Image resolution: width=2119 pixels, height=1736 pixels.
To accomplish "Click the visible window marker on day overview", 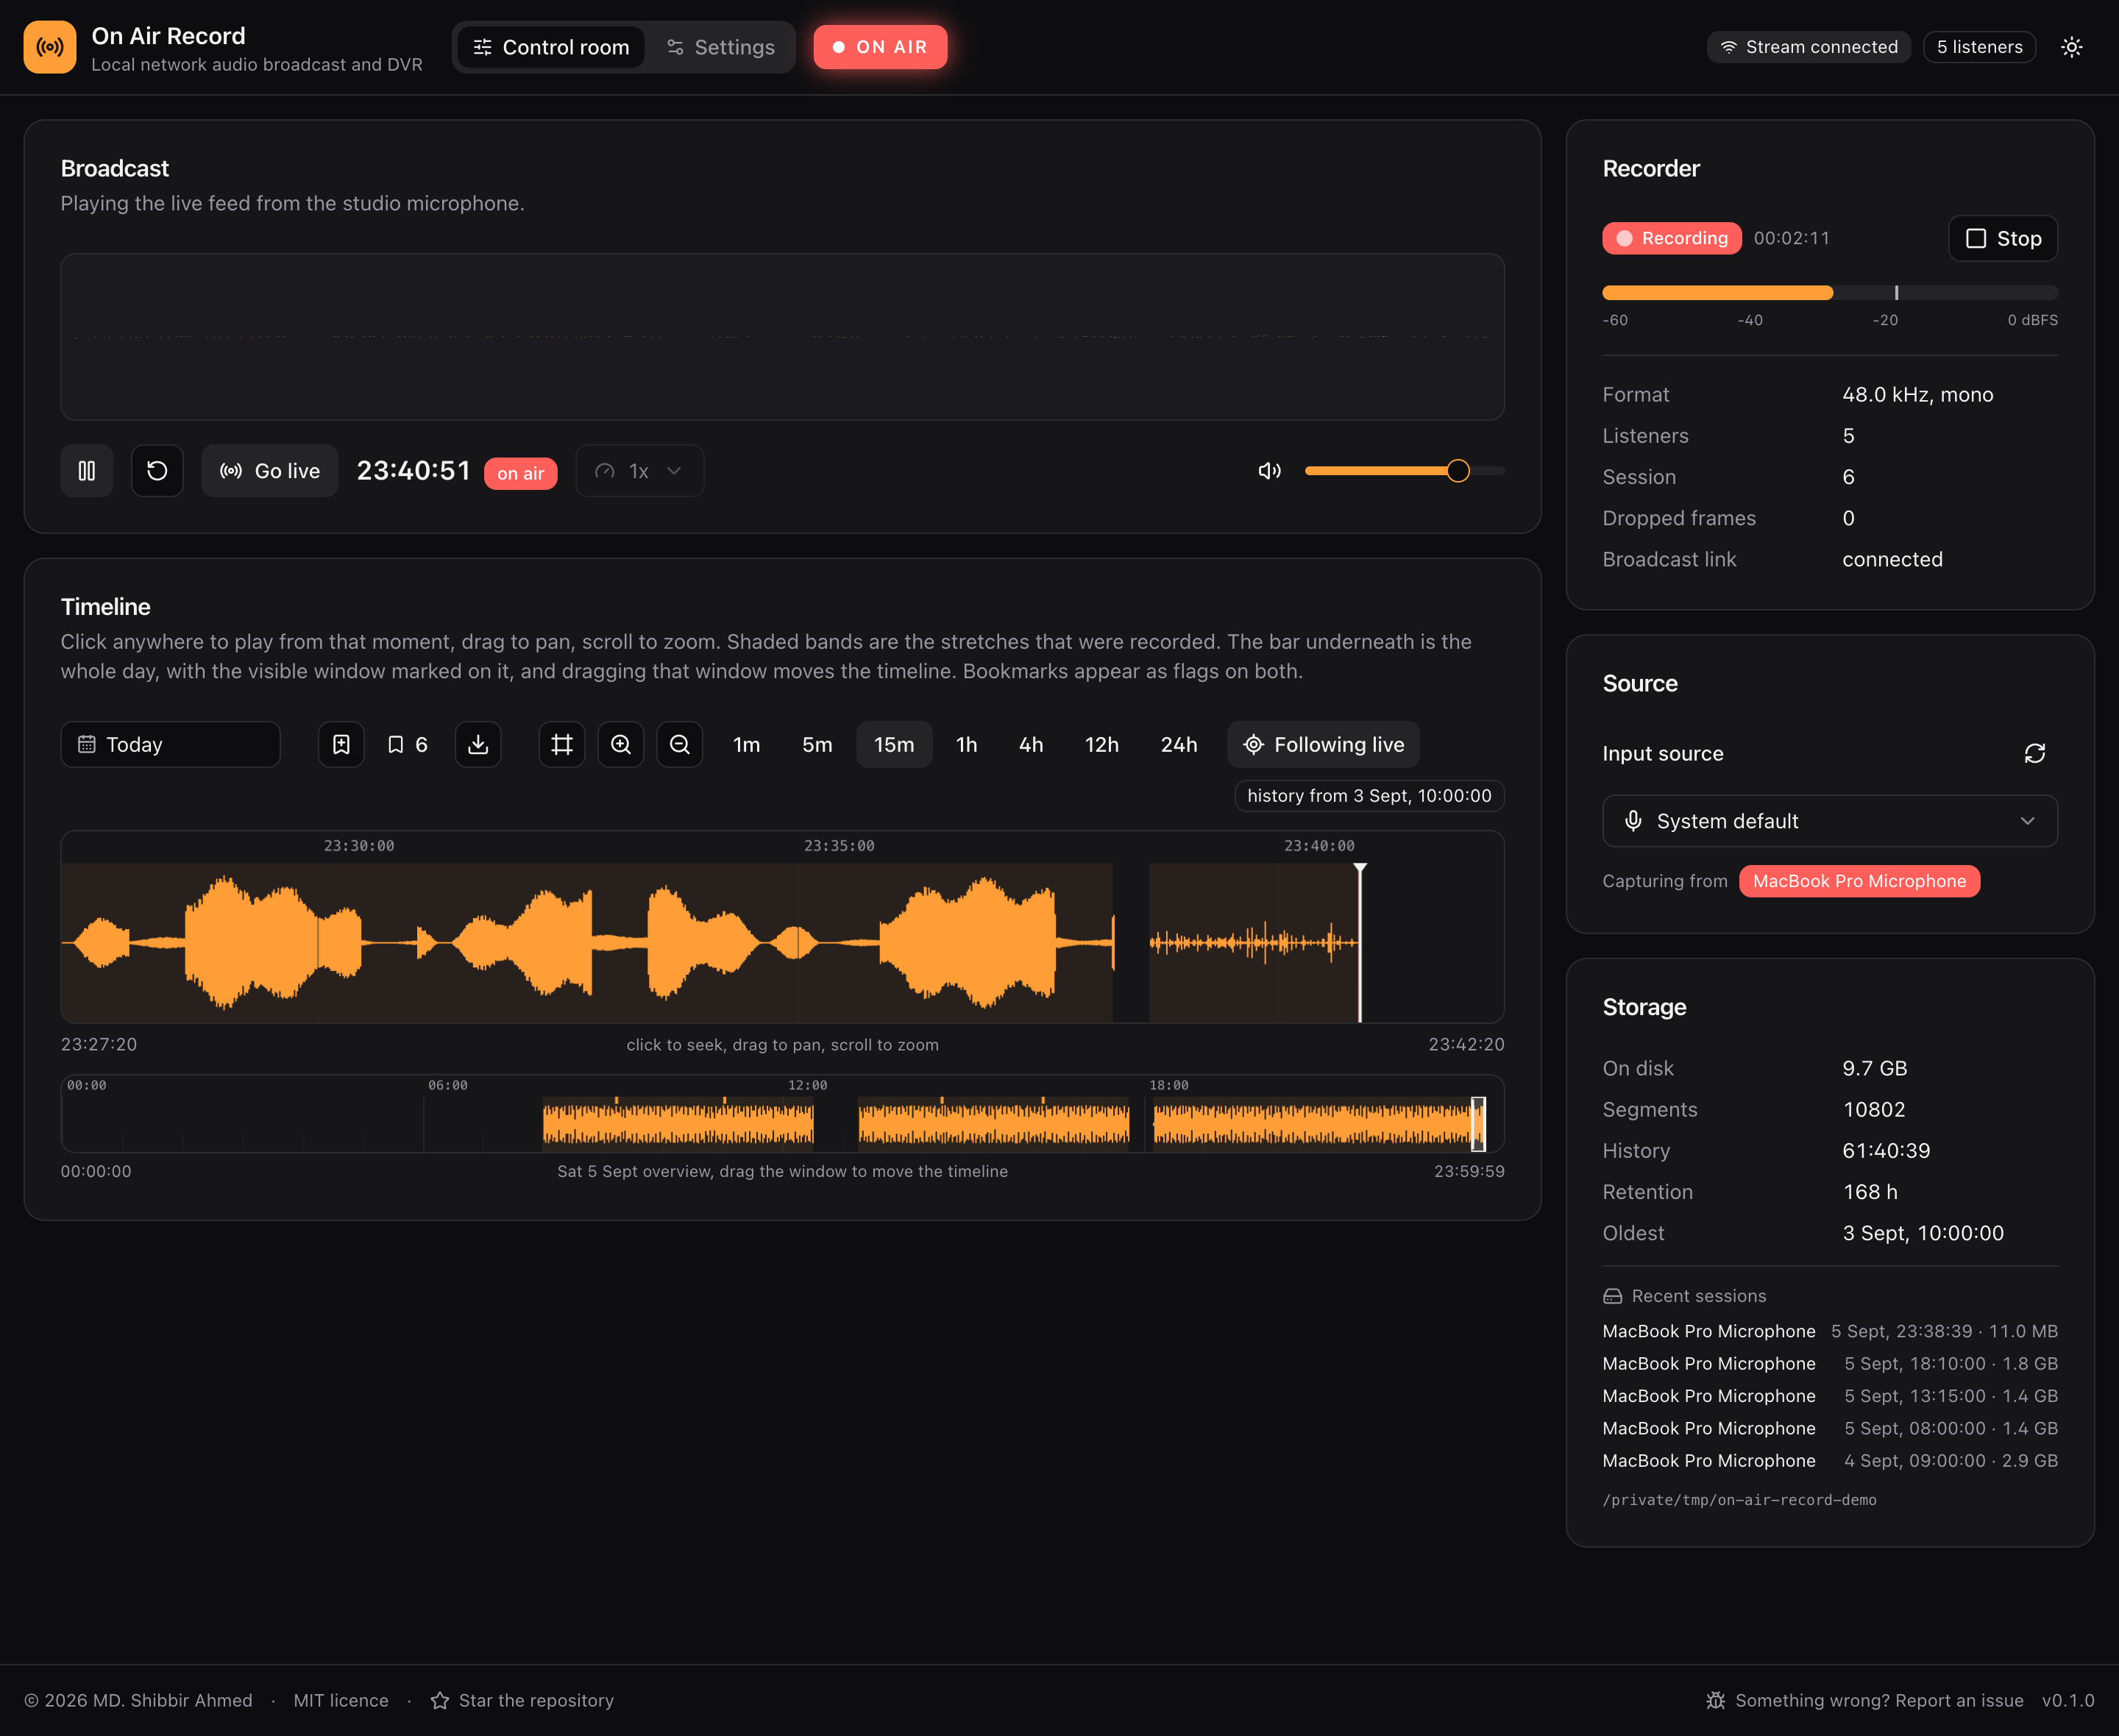I will [x=1478, y=1124].
